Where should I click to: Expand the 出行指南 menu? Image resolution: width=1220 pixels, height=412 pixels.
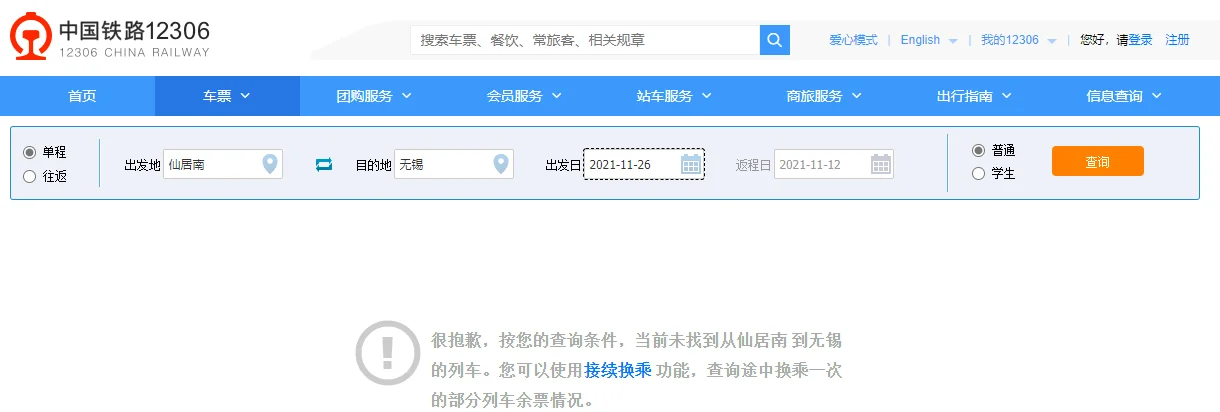[x=975, y=96]
